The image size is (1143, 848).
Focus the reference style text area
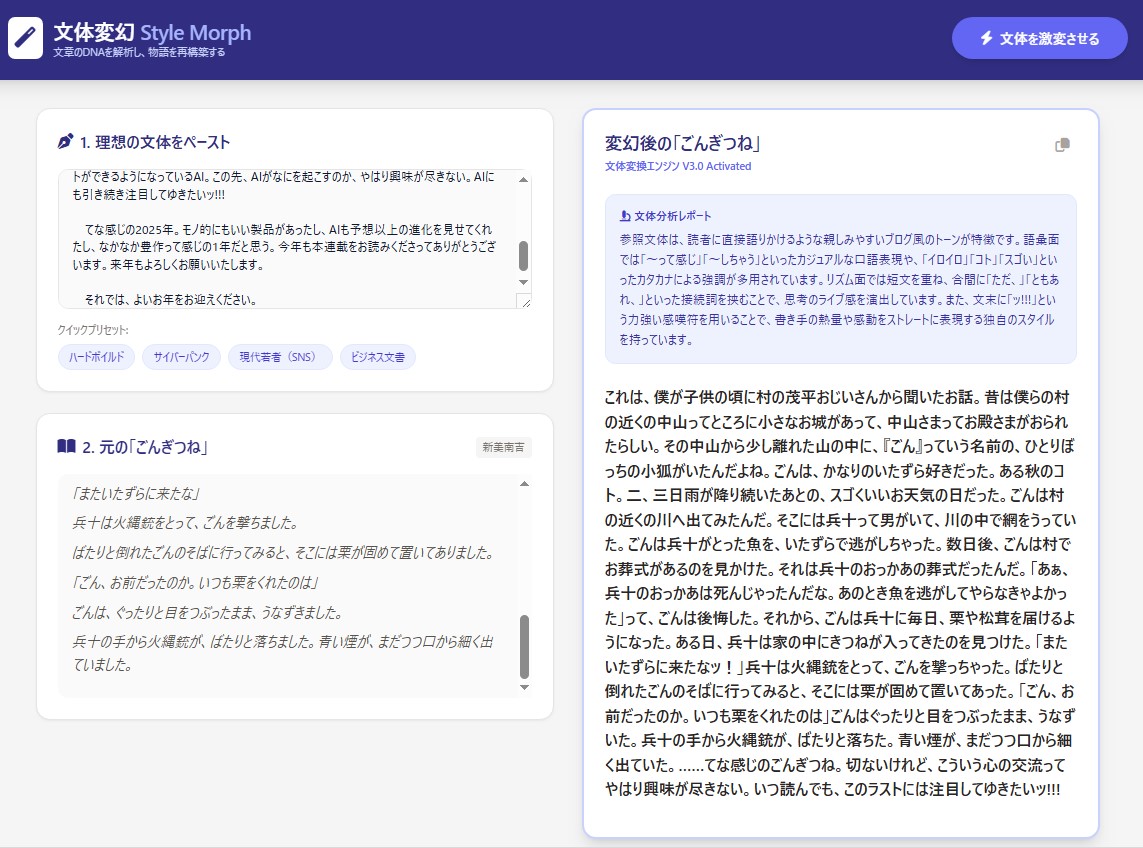pyautogui.click(x=285, y=238)
